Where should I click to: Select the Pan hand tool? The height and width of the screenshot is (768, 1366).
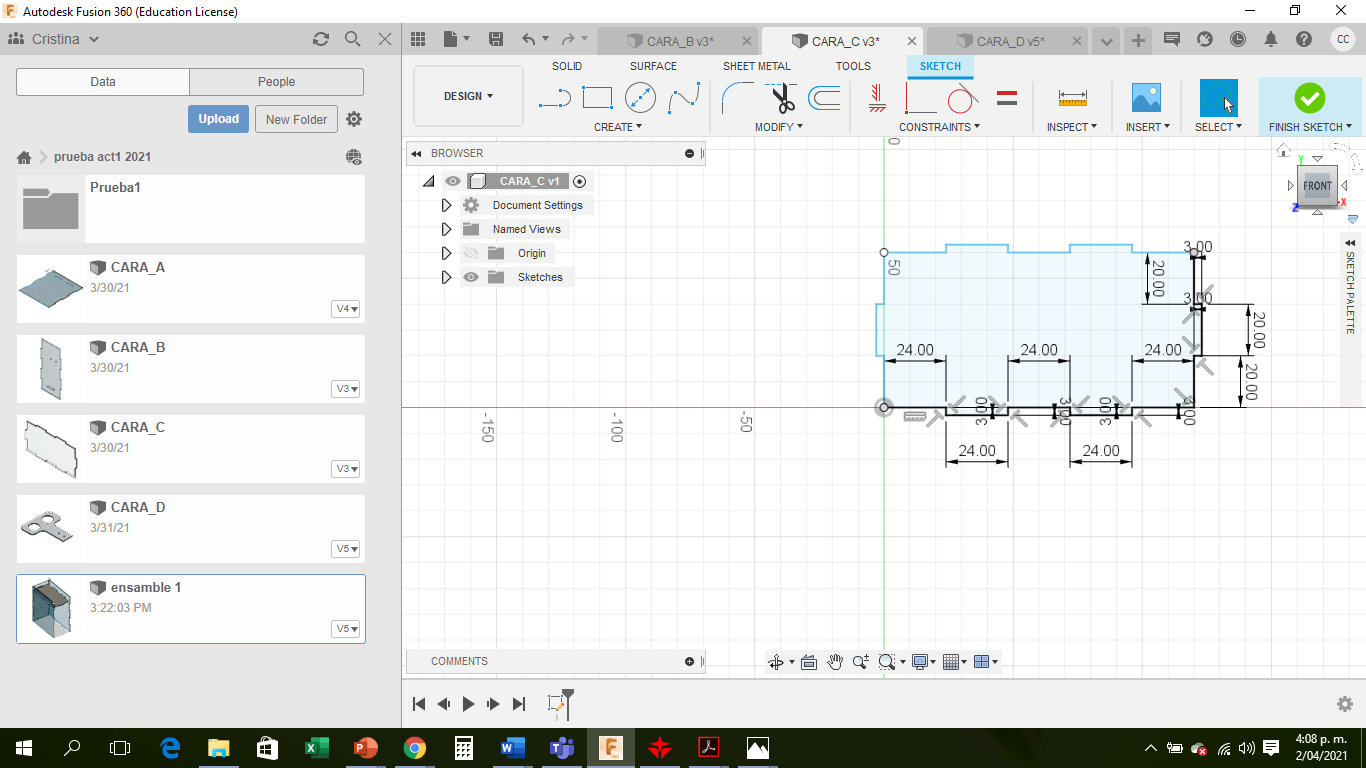[x=835, y=662]
